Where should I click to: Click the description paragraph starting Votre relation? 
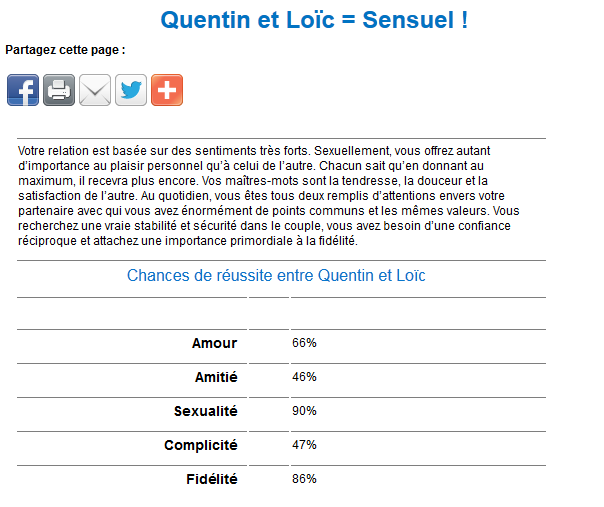pos(268,196)
